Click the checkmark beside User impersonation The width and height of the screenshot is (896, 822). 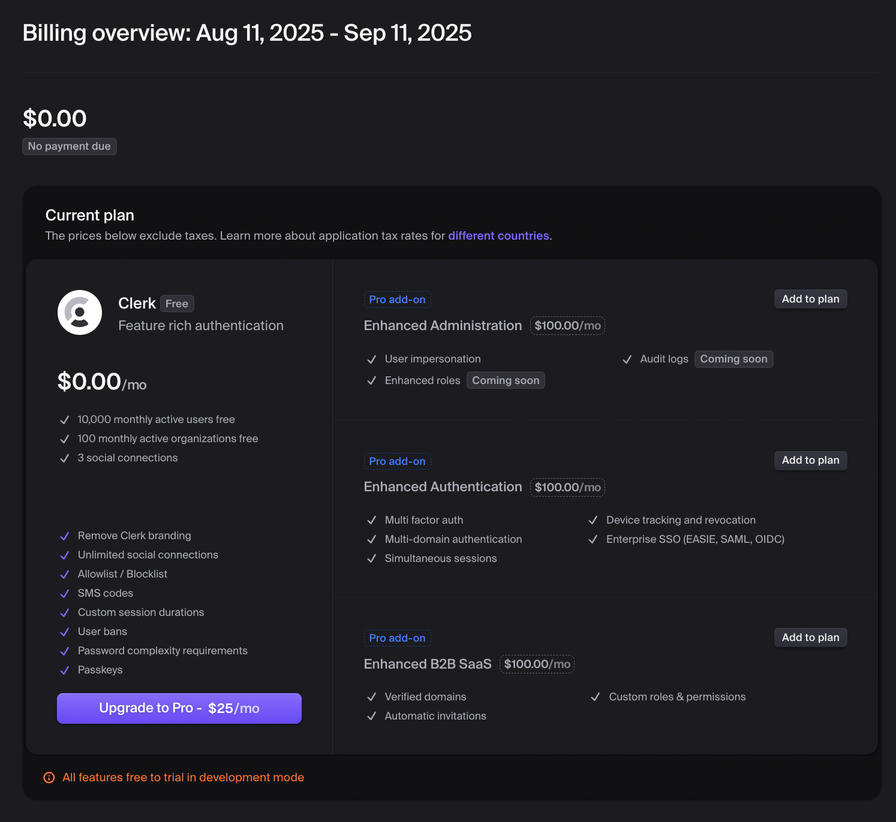coord(372,359)
